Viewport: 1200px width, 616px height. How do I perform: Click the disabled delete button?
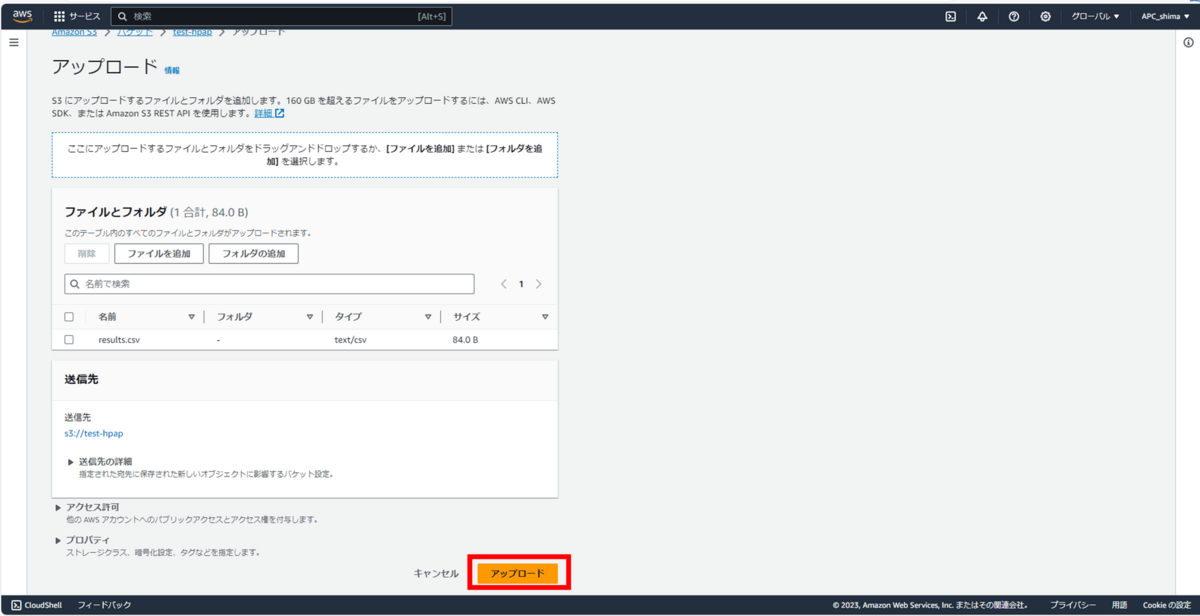click(x=87, y=254)
